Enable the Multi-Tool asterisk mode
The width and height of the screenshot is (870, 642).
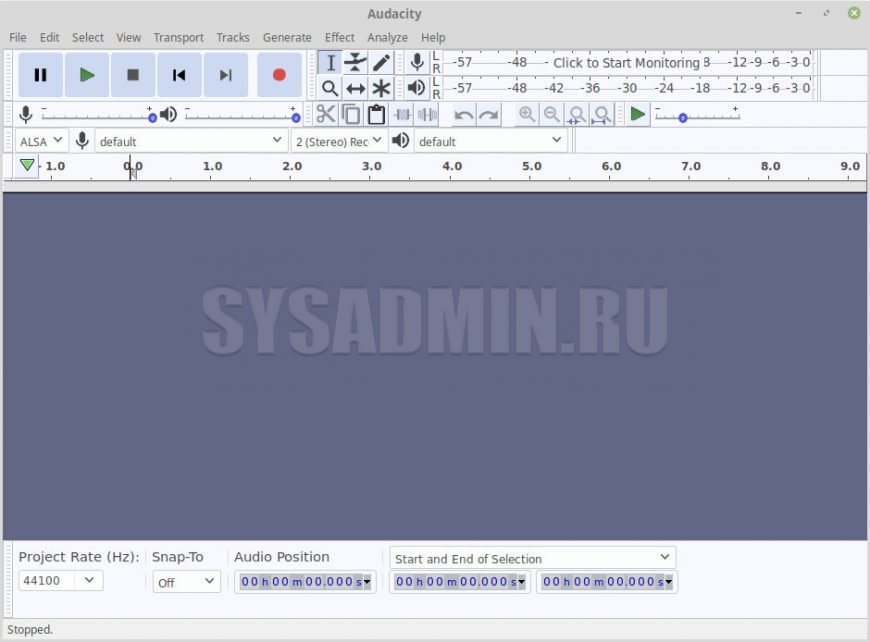click(381, 88)
